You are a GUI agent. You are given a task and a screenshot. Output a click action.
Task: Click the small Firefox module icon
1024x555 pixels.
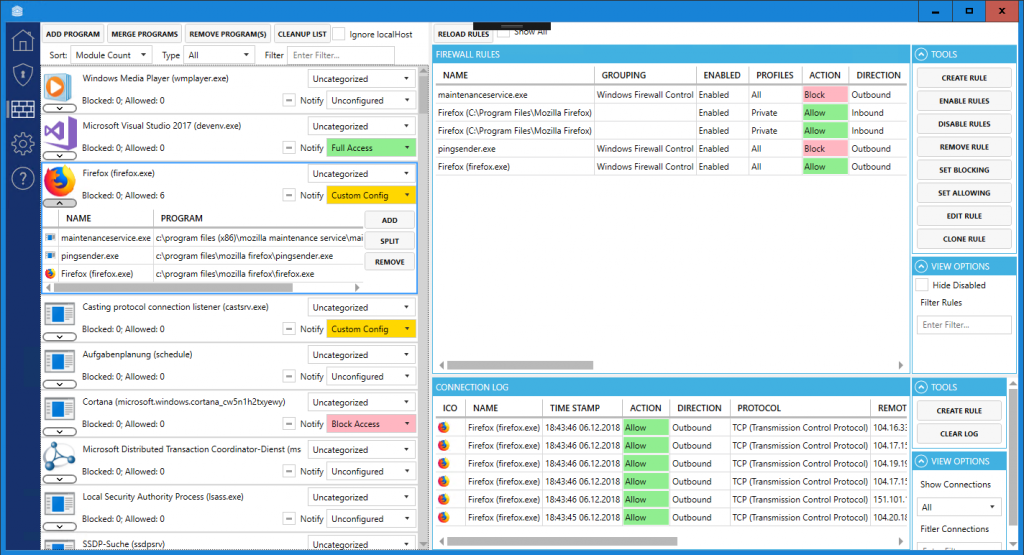pyautogui.click(x=50, y=274)
